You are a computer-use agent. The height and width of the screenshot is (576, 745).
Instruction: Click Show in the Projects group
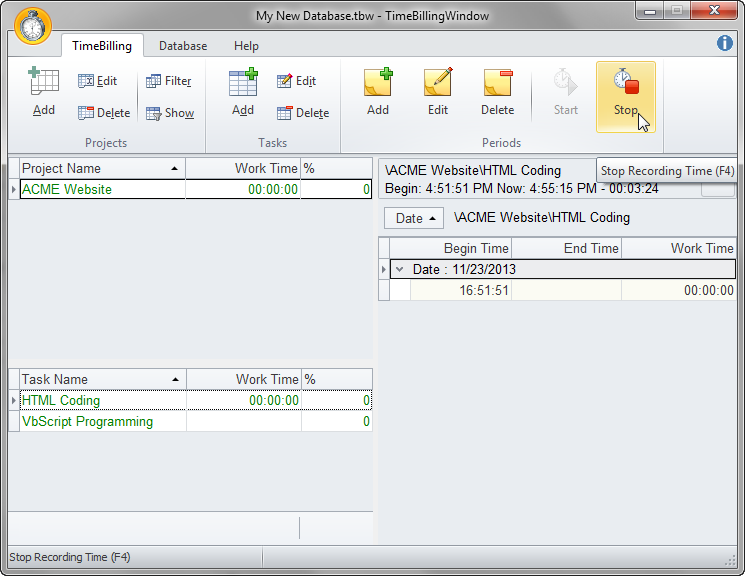[x=170, y=113]
